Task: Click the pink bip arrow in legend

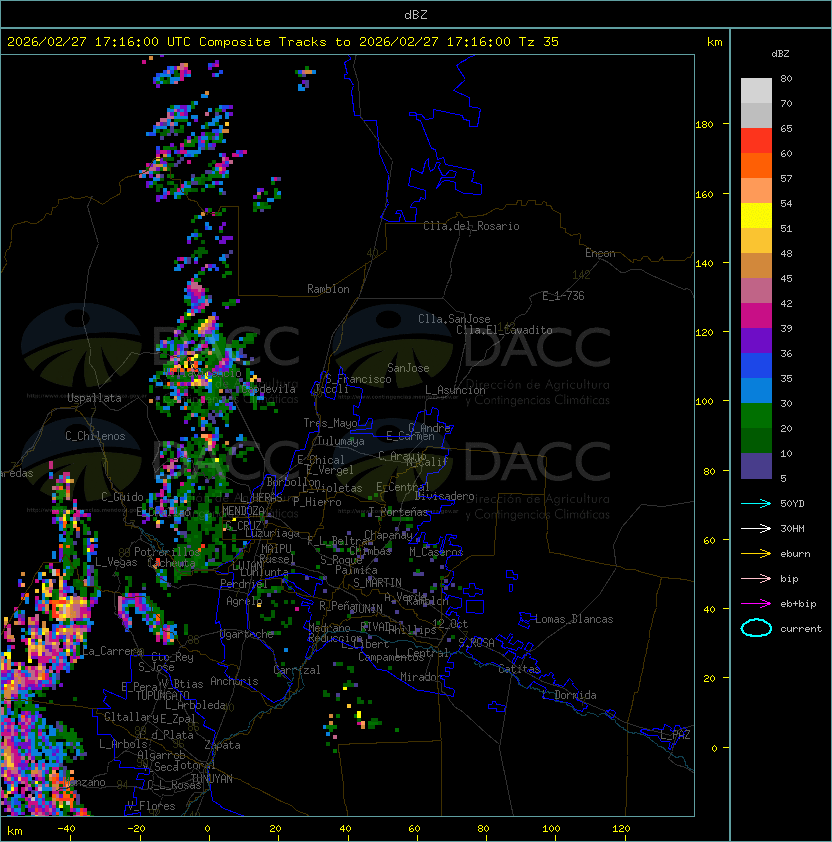Action: [756, 578]
